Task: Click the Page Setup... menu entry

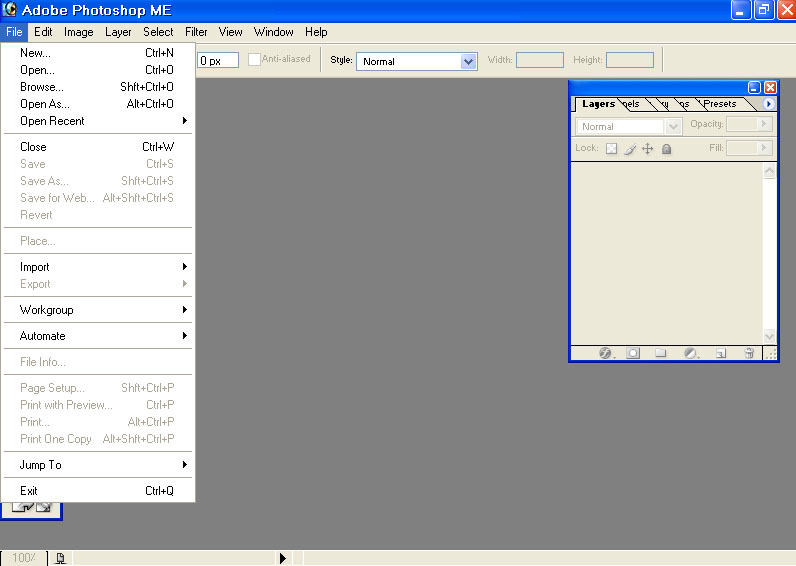Action: tap(97, 388)
